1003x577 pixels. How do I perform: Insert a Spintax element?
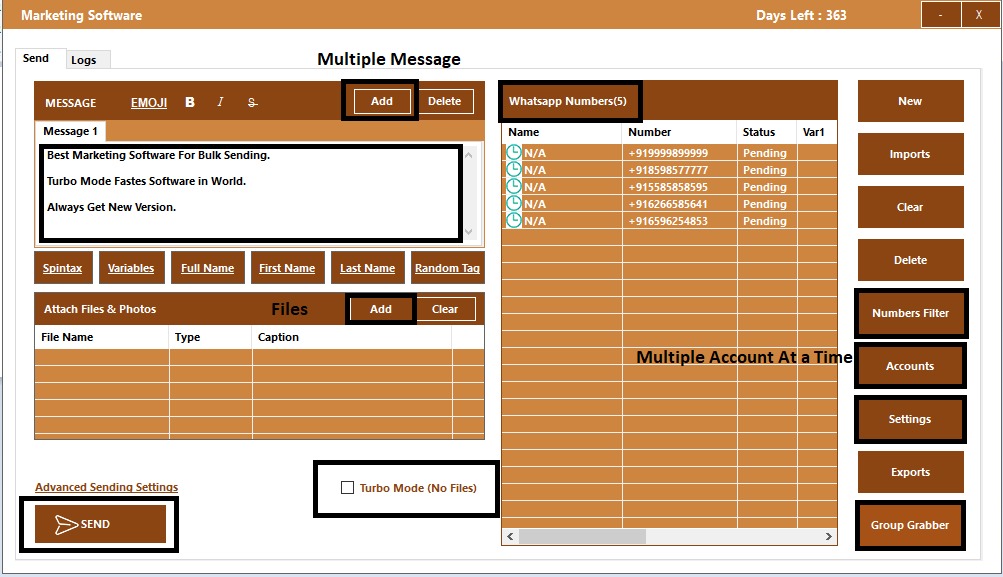[63, 267]
